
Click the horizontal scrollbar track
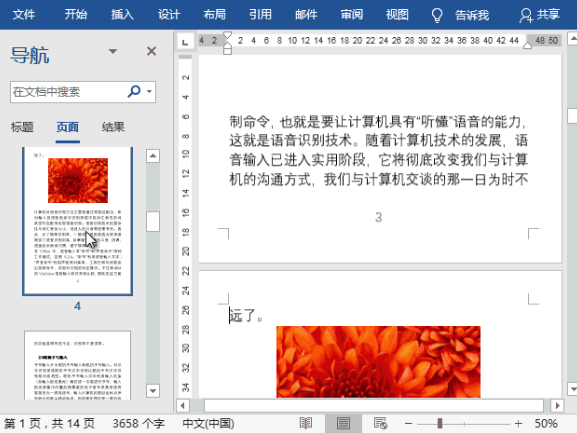pyautogui.click(x=374, y=406)
